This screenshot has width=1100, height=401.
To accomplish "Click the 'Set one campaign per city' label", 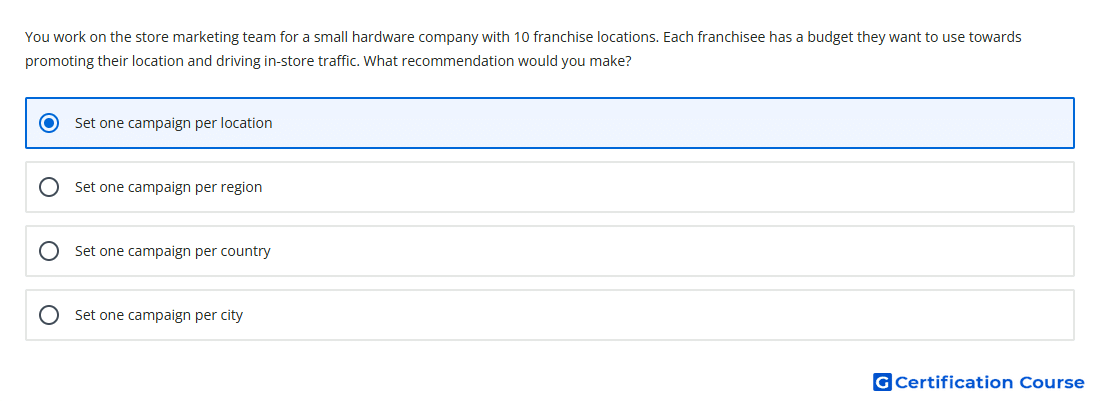I will tap(159, 315).
